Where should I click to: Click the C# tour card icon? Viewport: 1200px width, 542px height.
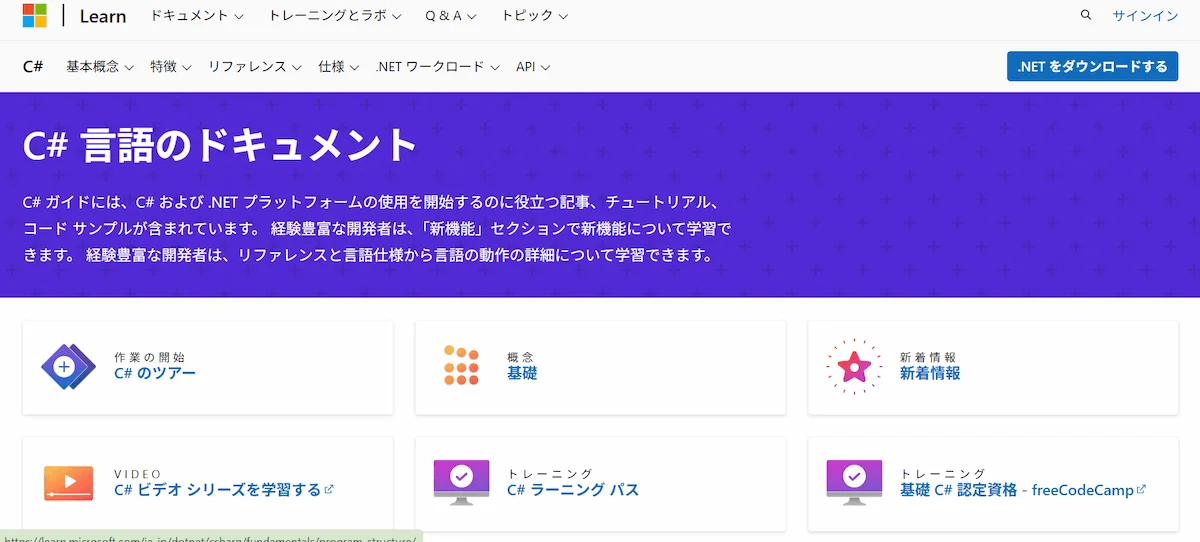pyautogui.click(x=68, y=367)
